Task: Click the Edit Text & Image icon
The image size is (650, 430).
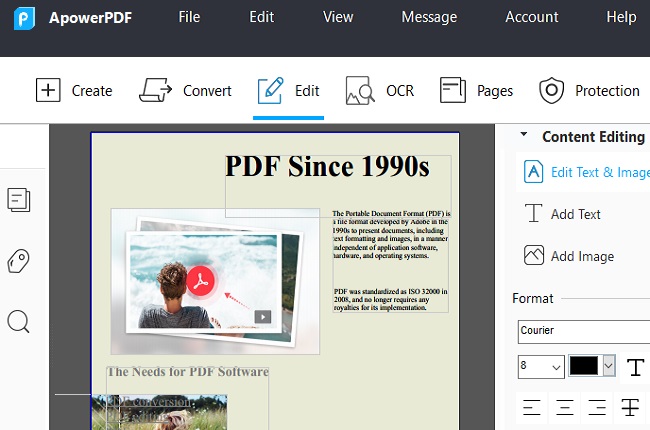Action: click(x=534, y=172)
